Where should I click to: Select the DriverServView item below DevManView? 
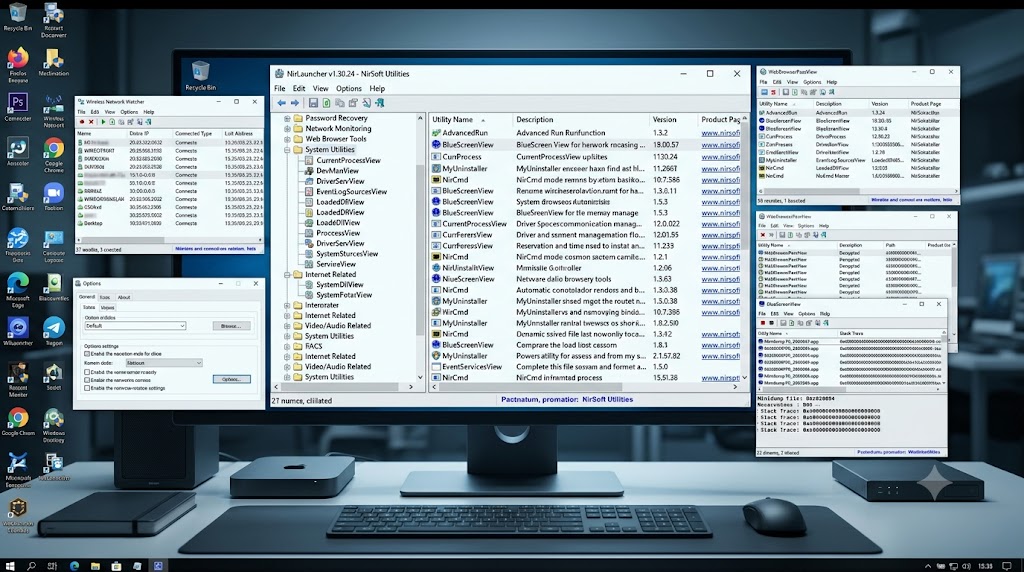click(x=340, y=181)
